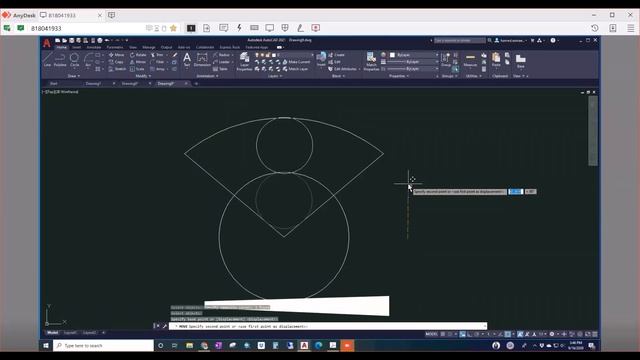Toggle AnyDesk privacy mode icon
The image size is (640, 360).
(x=285, y=28)
